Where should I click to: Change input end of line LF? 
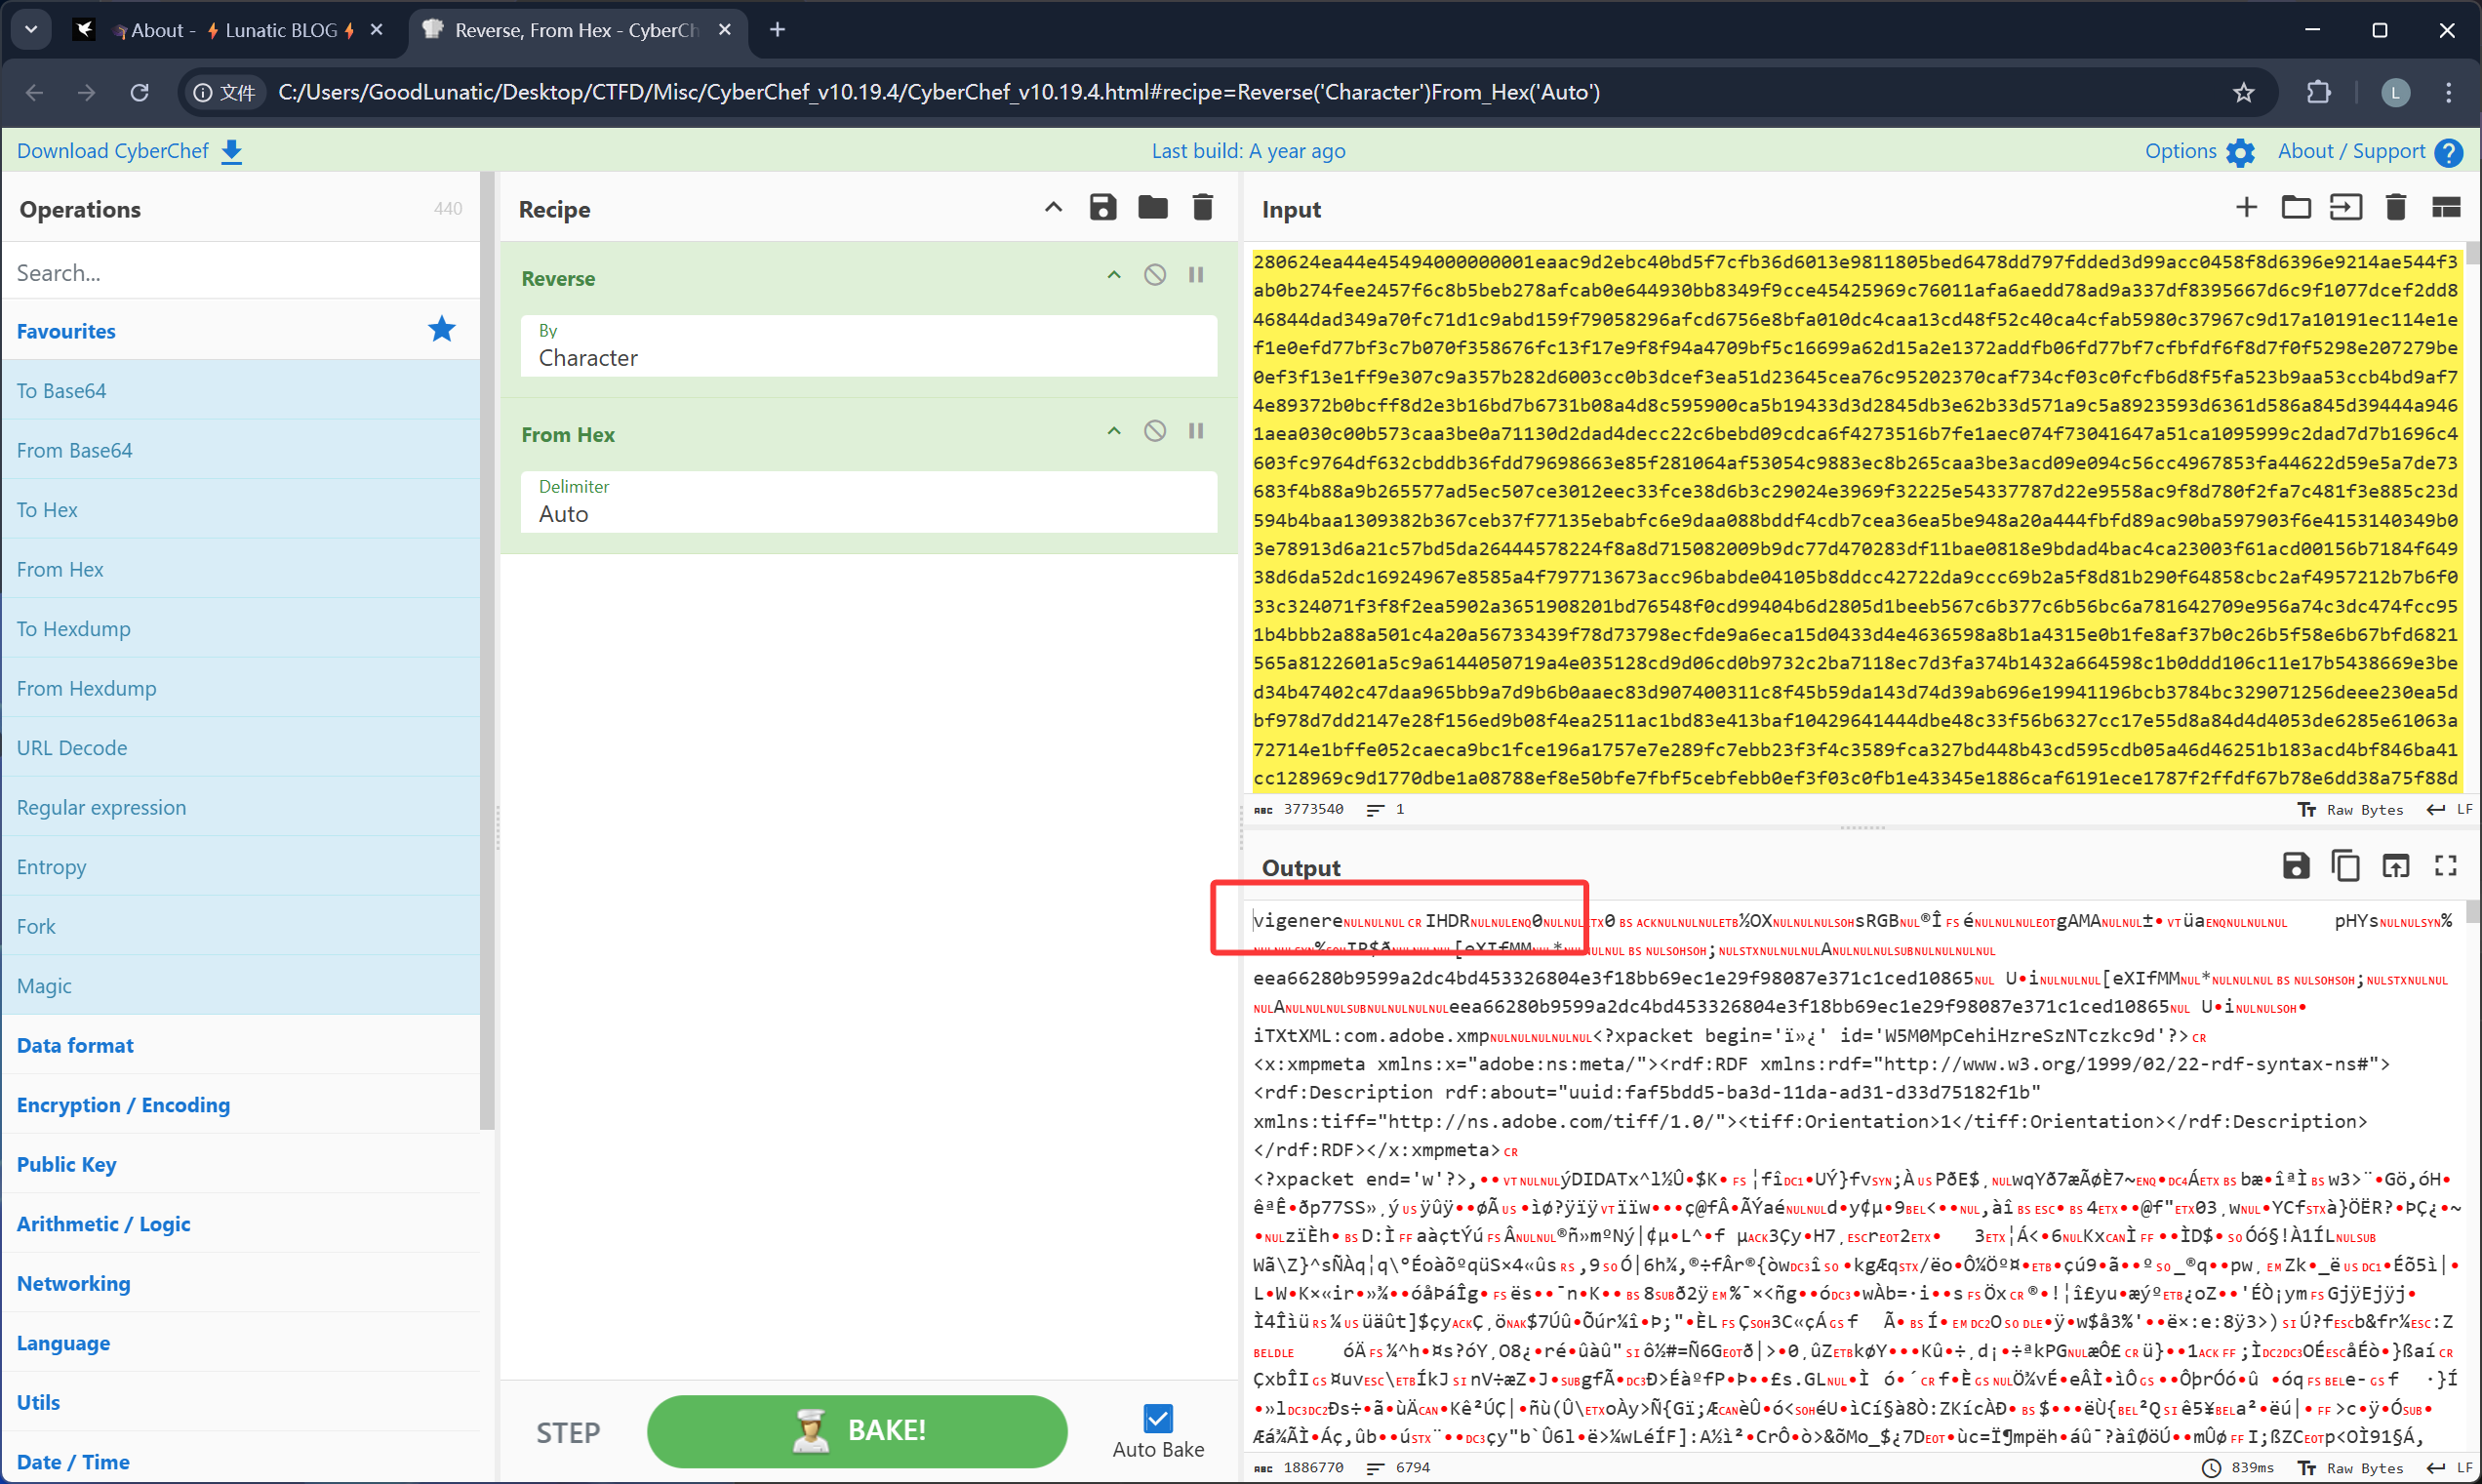tap(2450, 809)
